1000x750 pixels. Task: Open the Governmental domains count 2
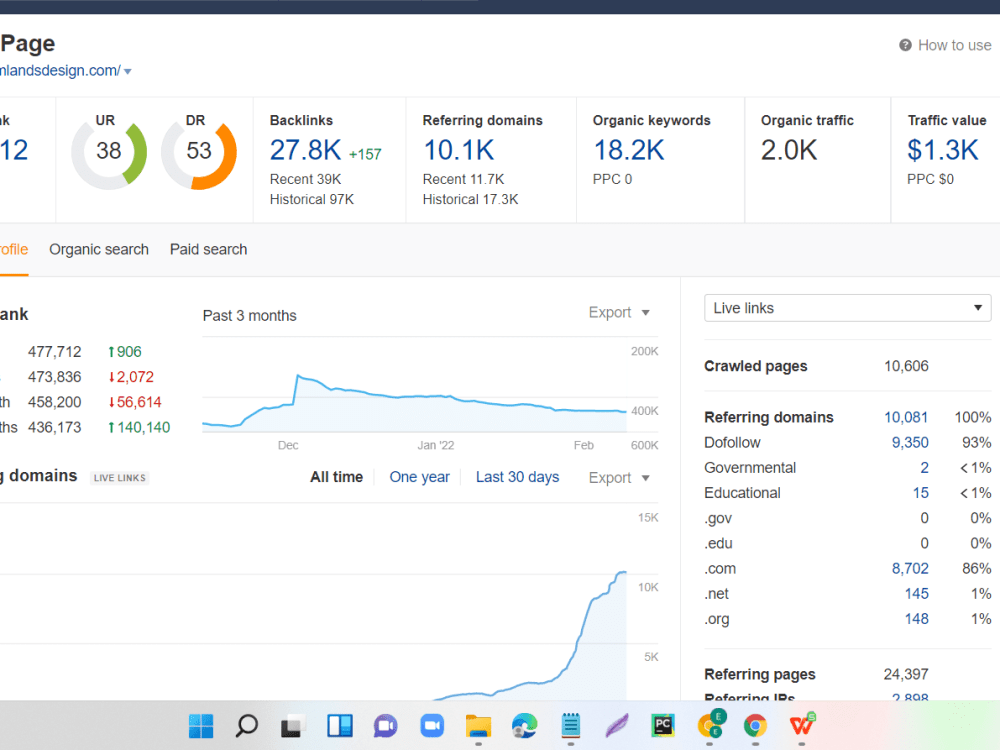(x=924, y=467)
